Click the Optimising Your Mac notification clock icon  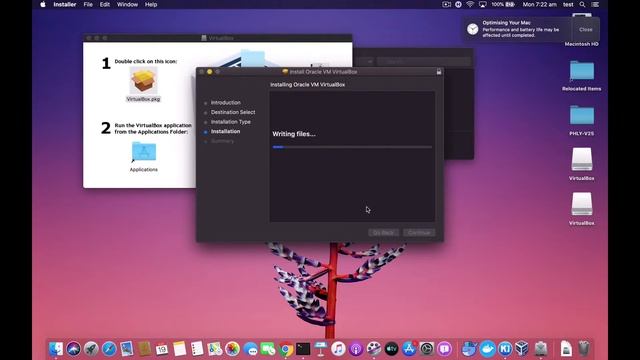click(x=473, y=29)
